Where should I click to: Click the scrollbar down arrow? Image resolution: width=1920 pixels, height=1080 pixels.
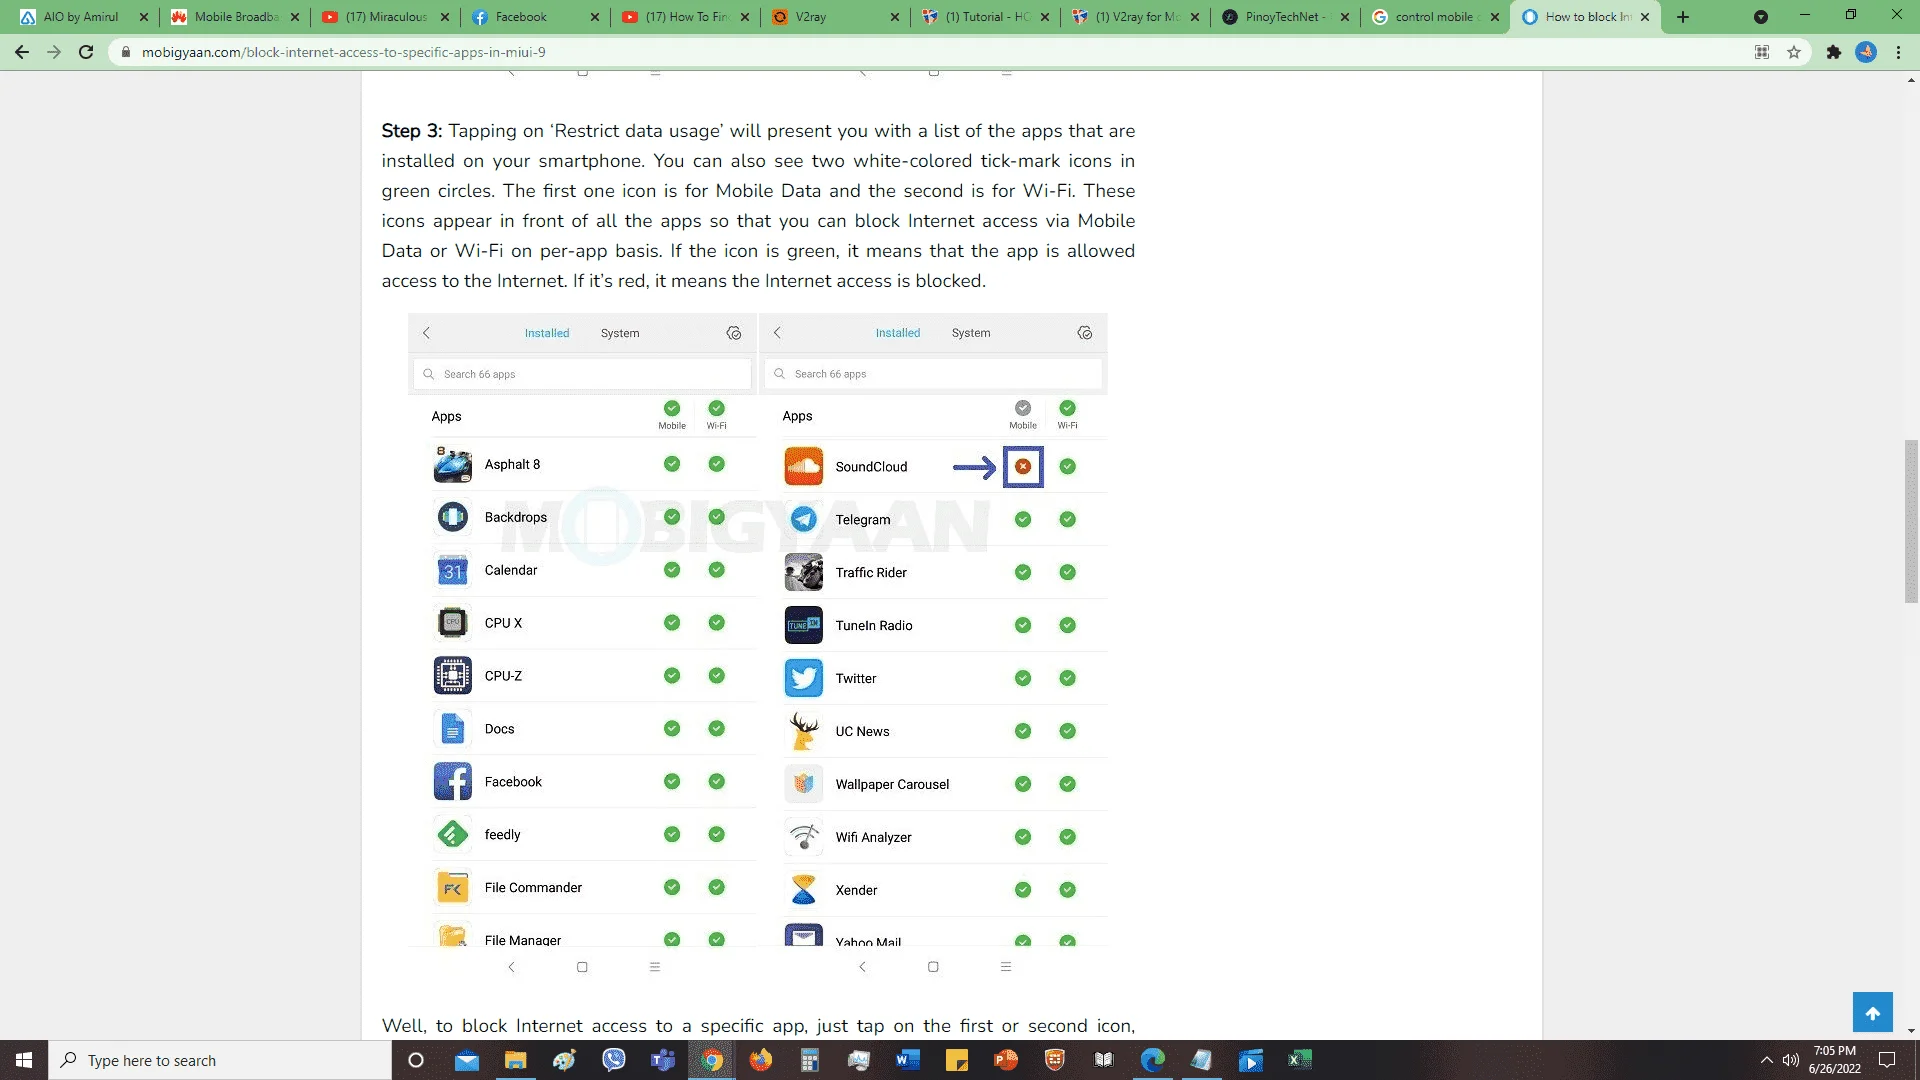tap(1911, 1031)
